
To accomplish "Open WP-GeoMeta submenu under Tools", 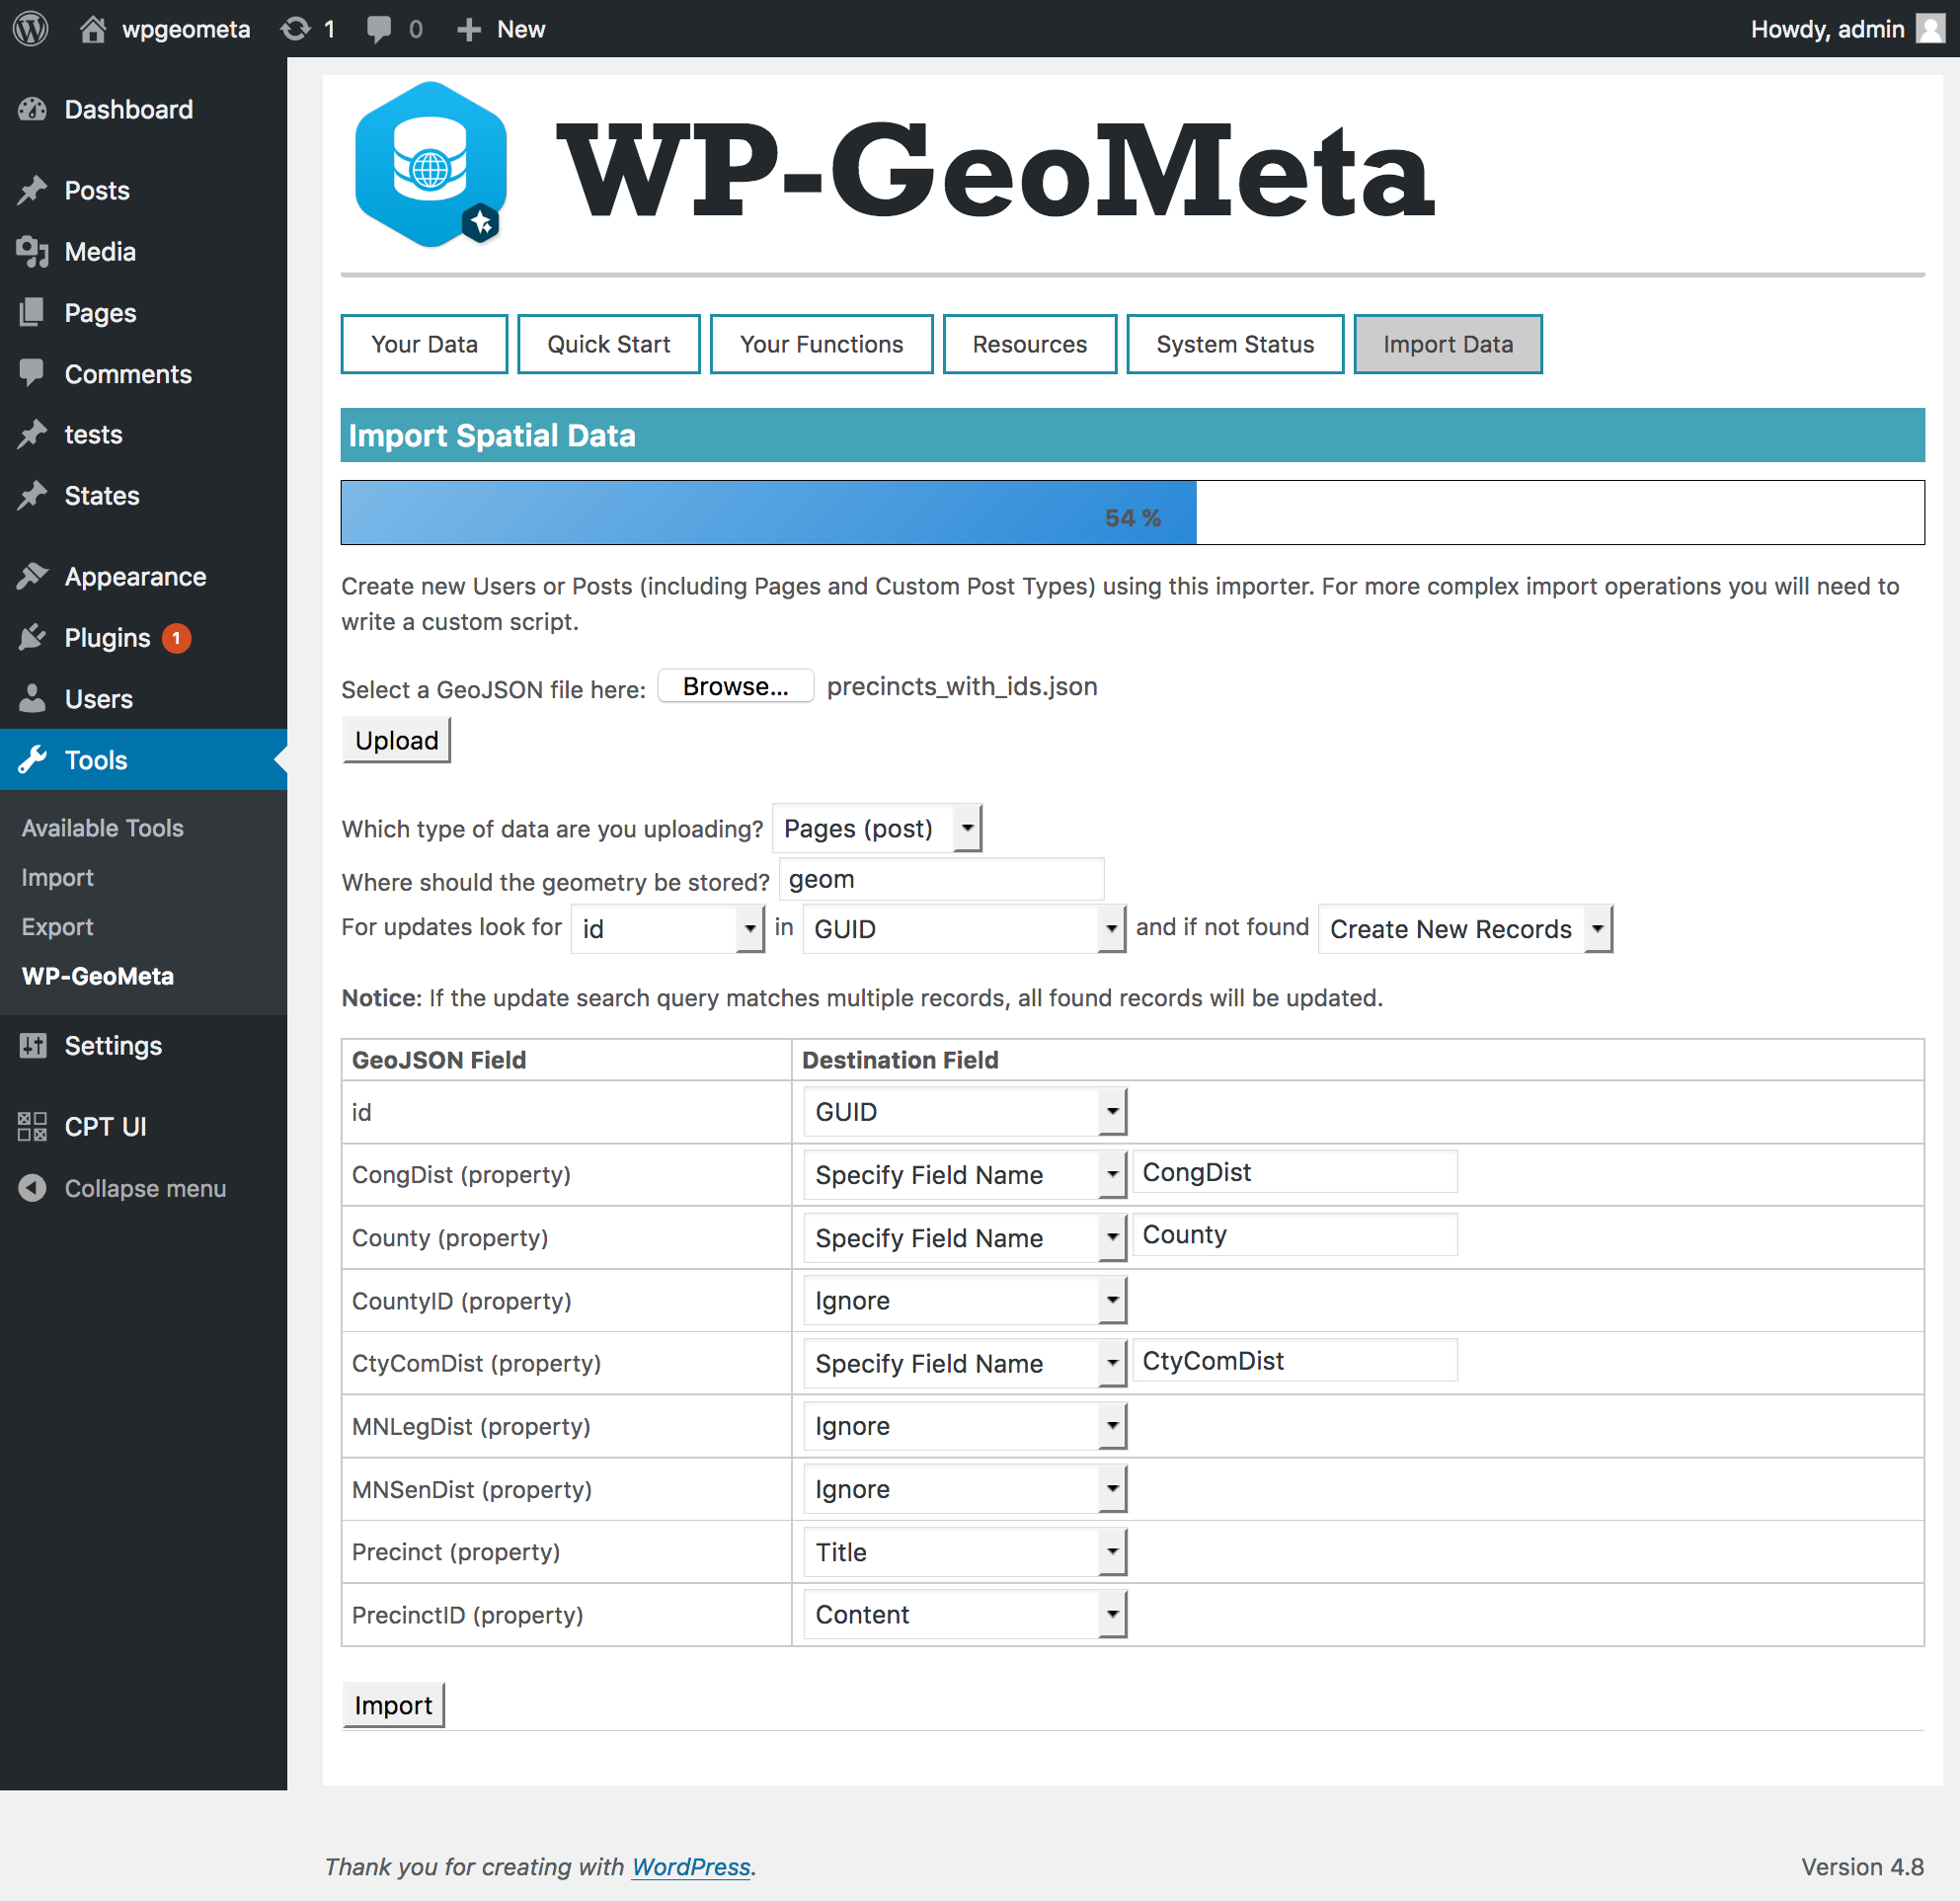I will coord(98,977).
